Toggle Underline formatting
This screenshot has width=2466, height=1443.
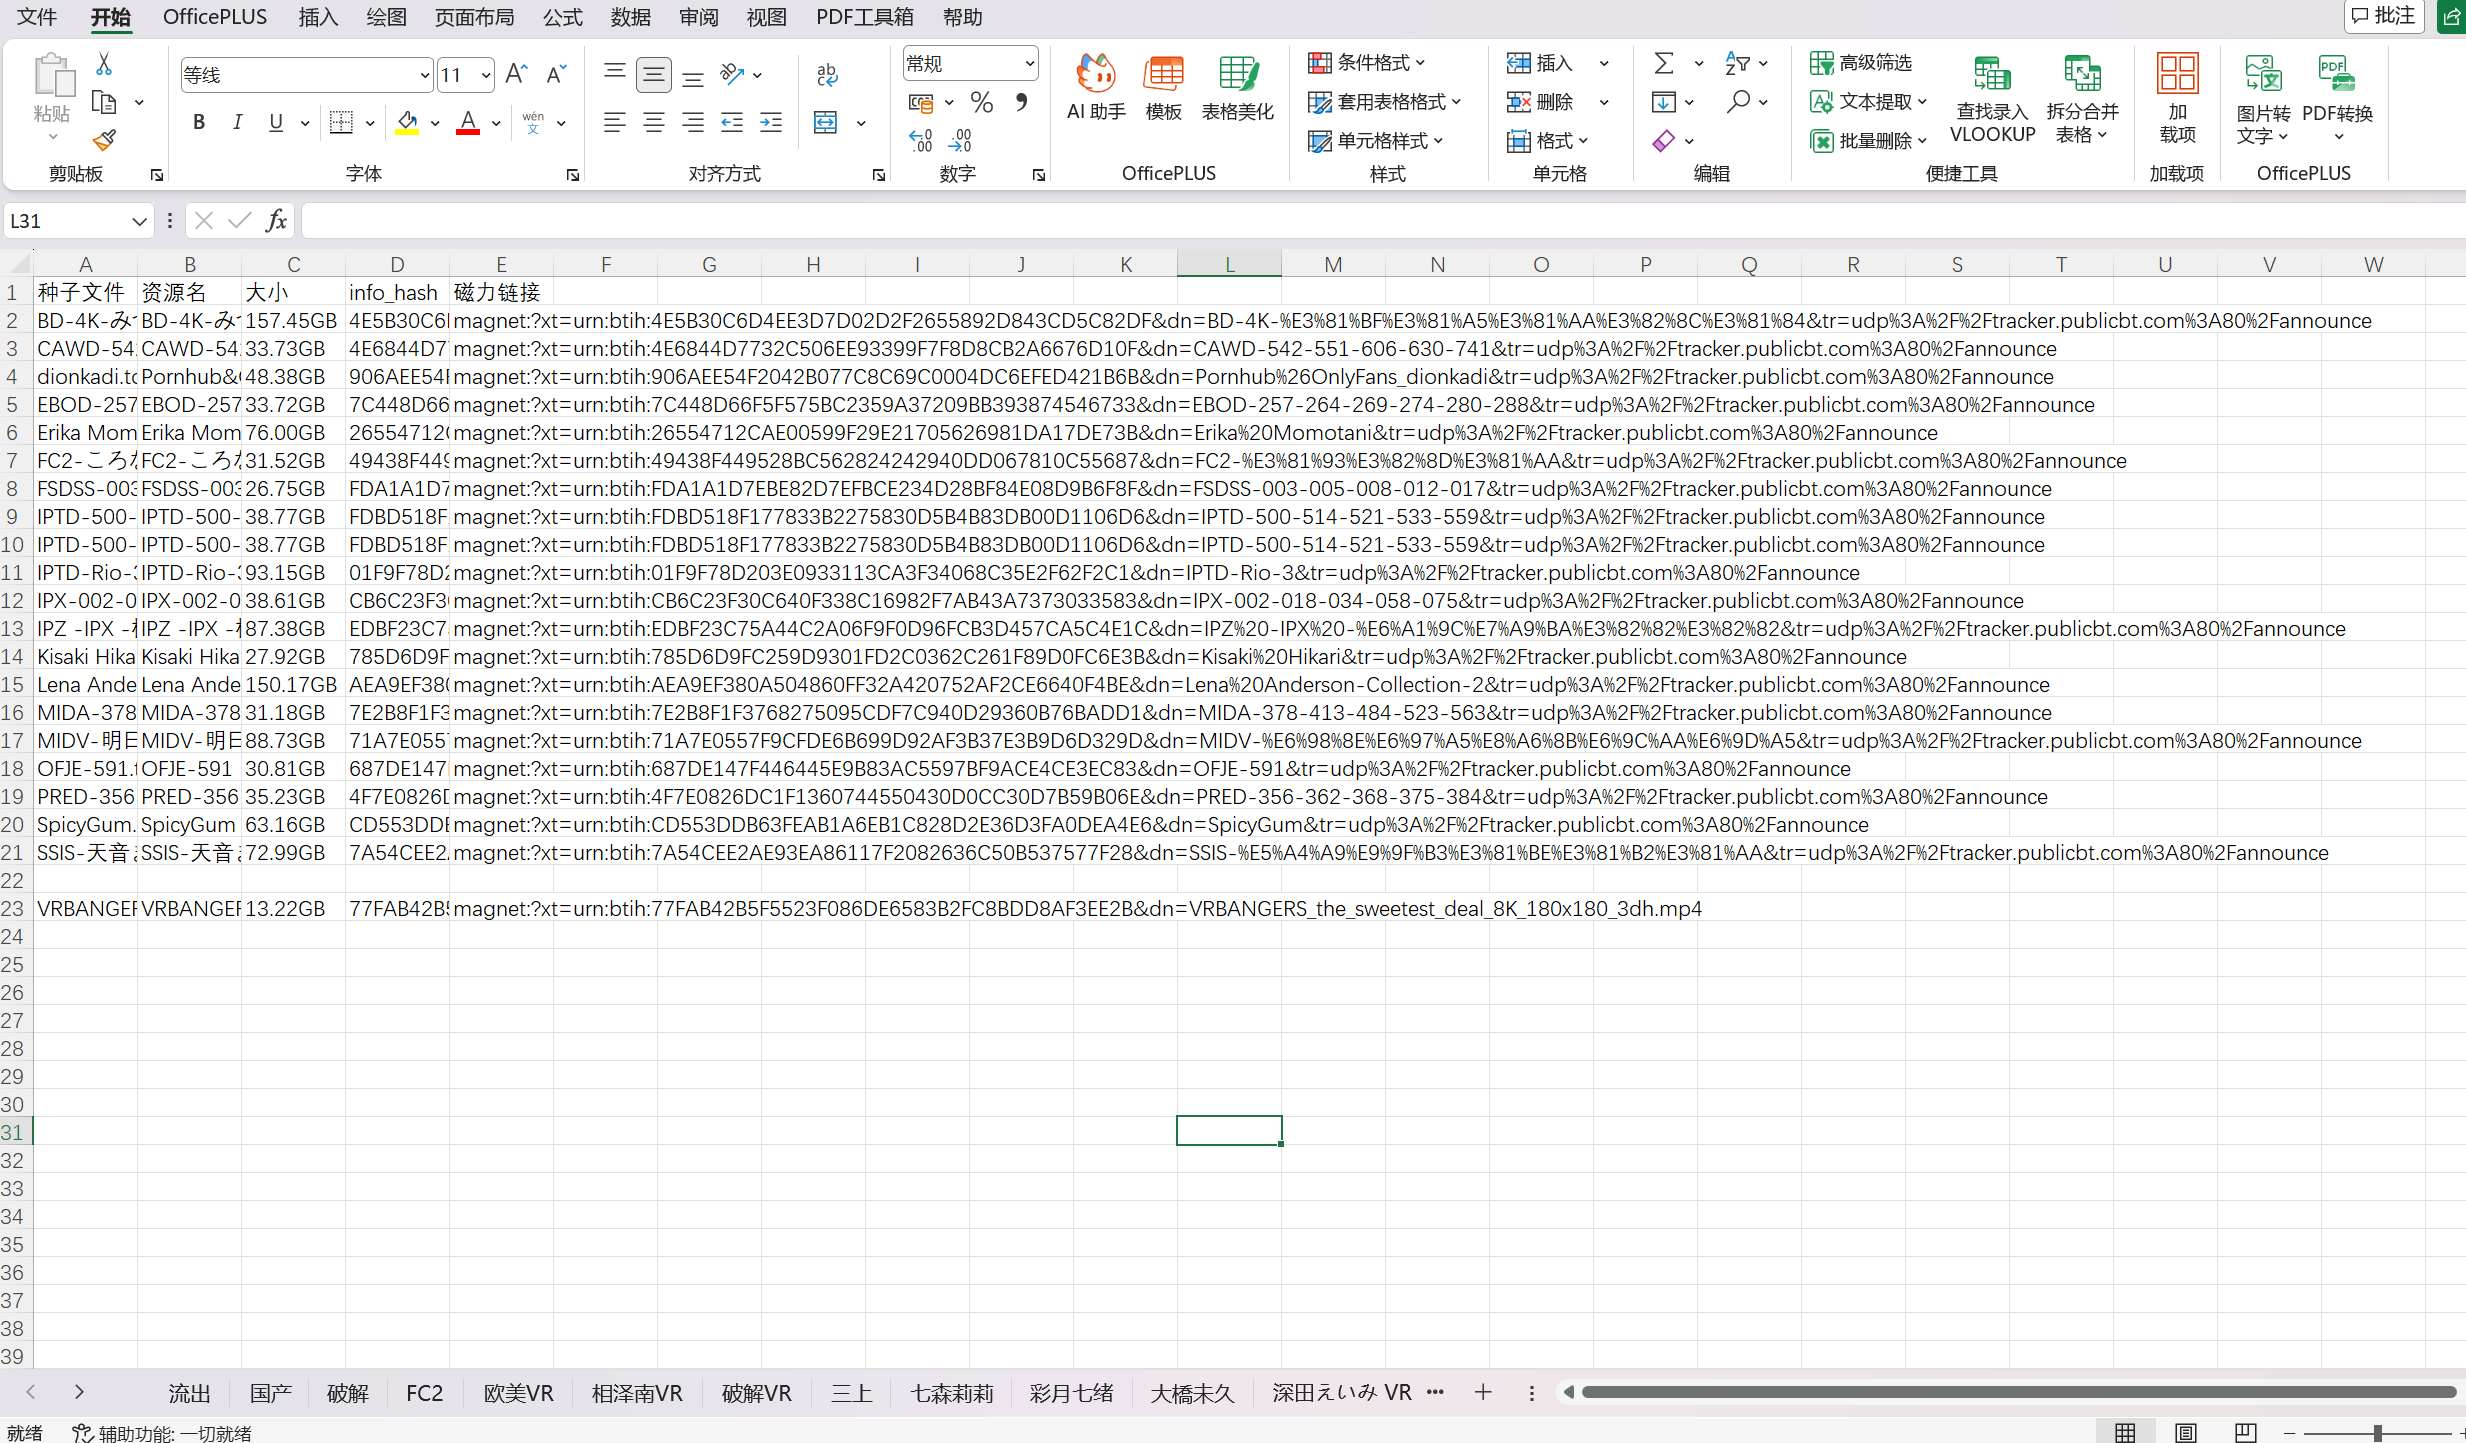click(276, 122)
